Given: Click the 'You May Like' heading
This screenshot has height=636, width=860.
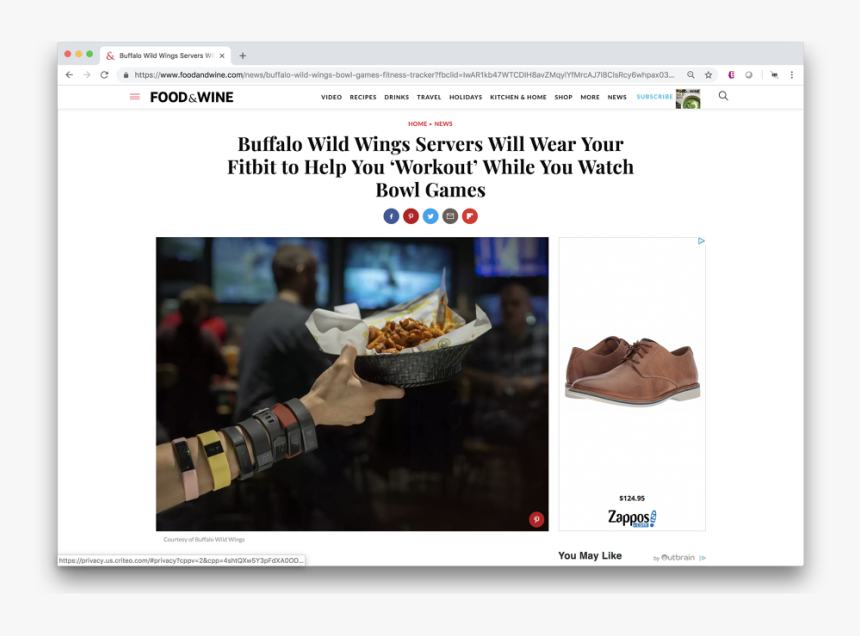Looking at the screenshot, I should tap(590, 556).
